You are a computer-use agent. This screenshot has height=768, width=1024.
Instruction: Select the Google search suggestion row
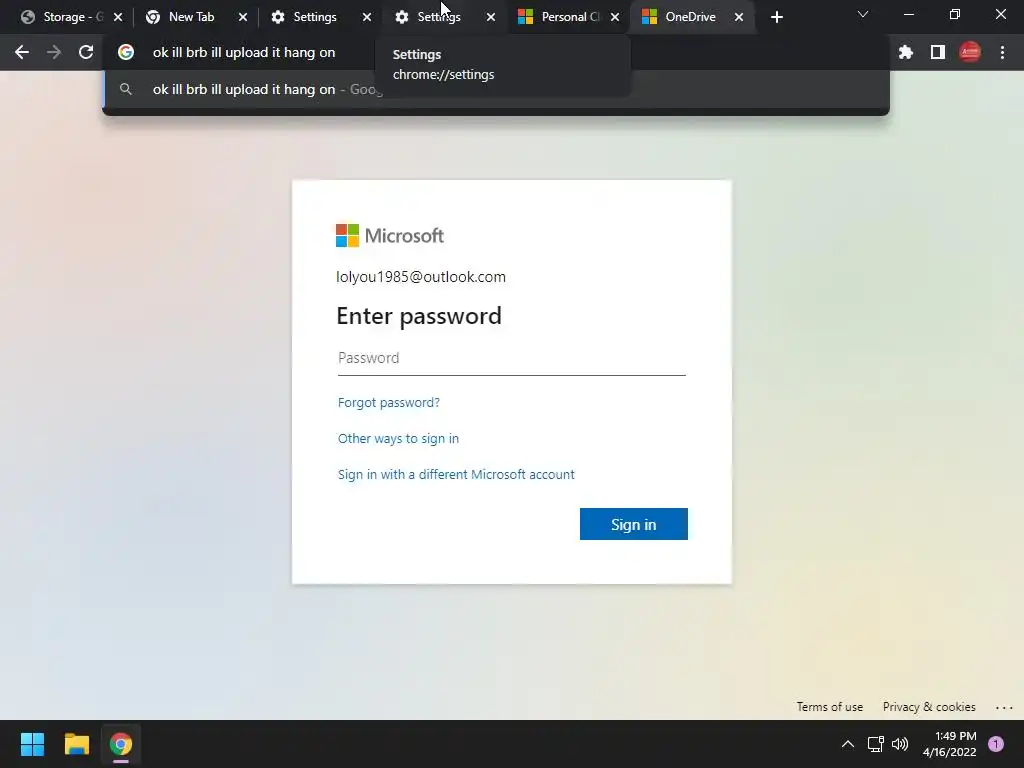496,89
